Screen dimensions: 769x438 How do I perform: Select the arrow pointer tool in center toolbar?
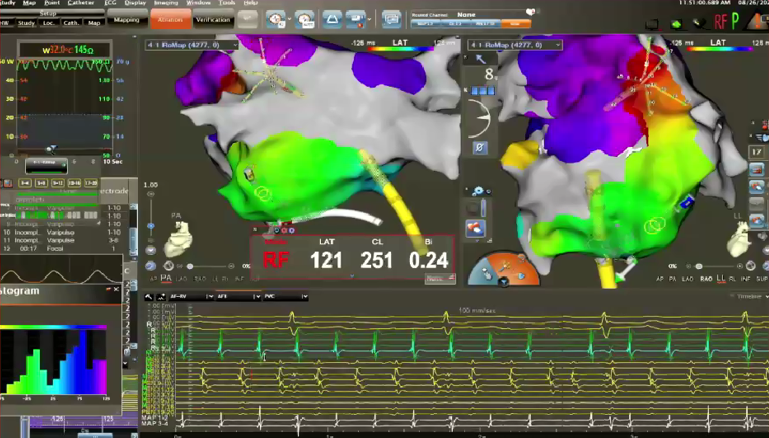(478, 59)
